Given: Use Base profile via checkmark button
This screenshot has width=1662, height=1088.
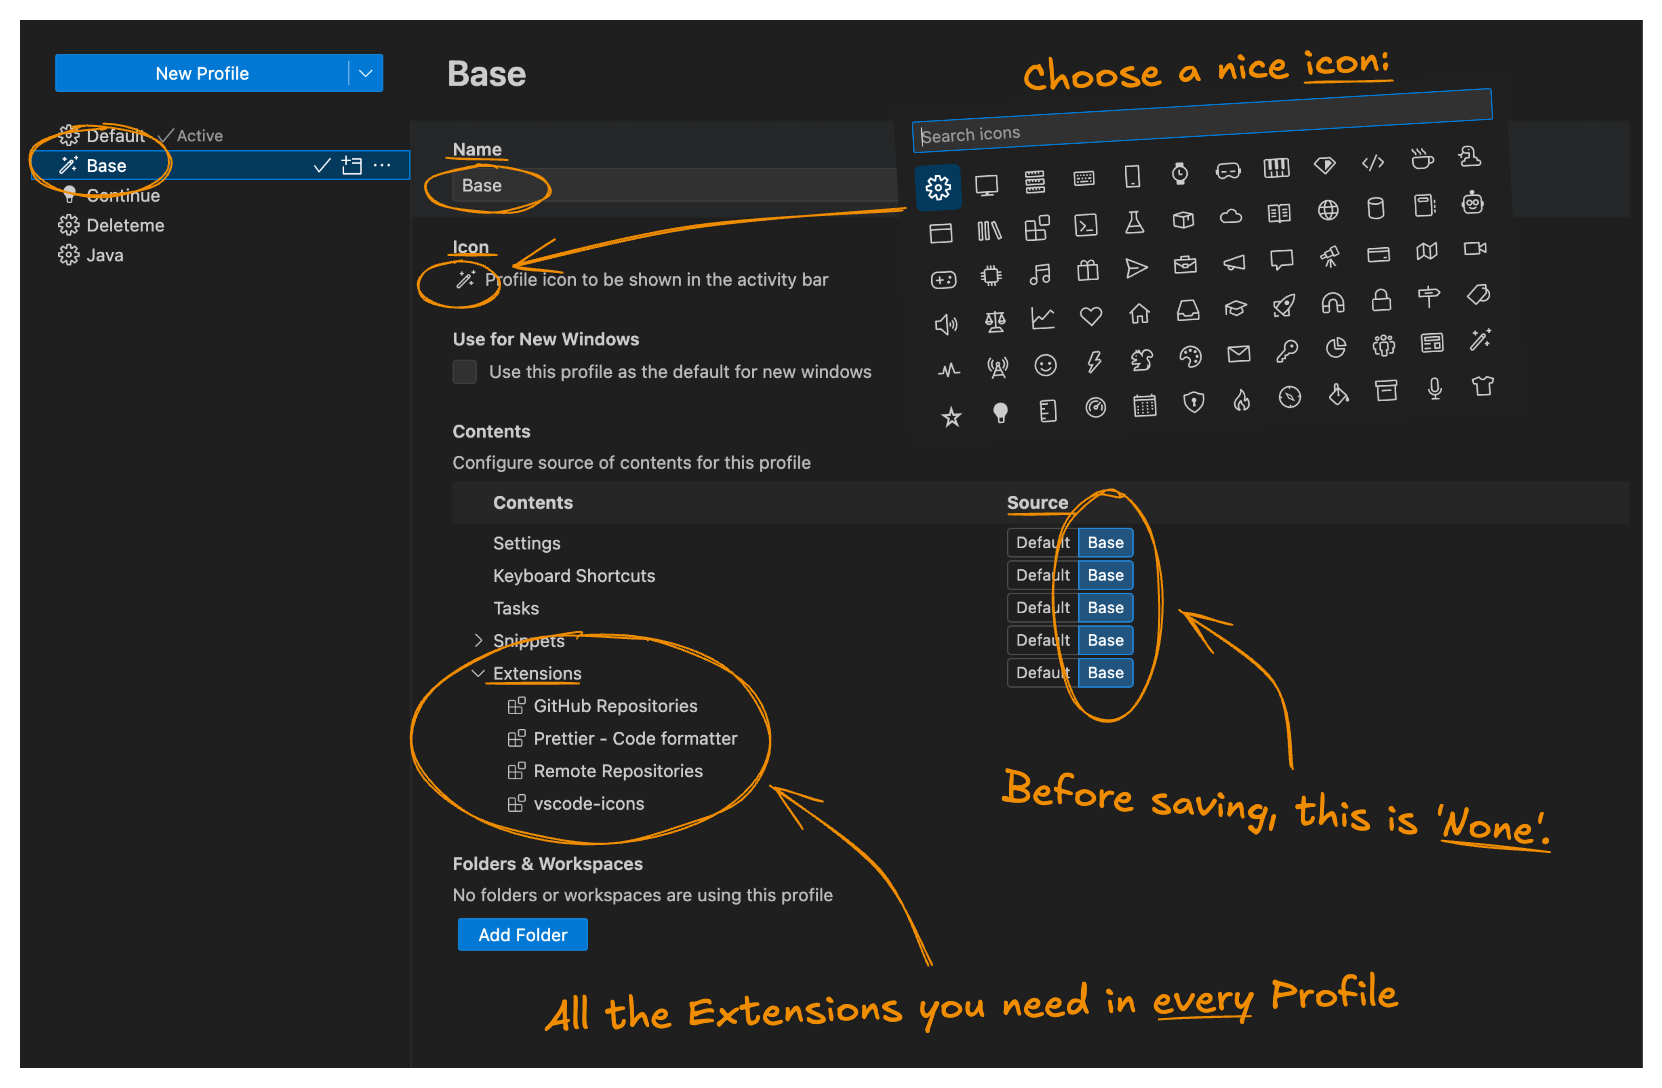Looking at the screenshot, I should click(x=322, y=166).
